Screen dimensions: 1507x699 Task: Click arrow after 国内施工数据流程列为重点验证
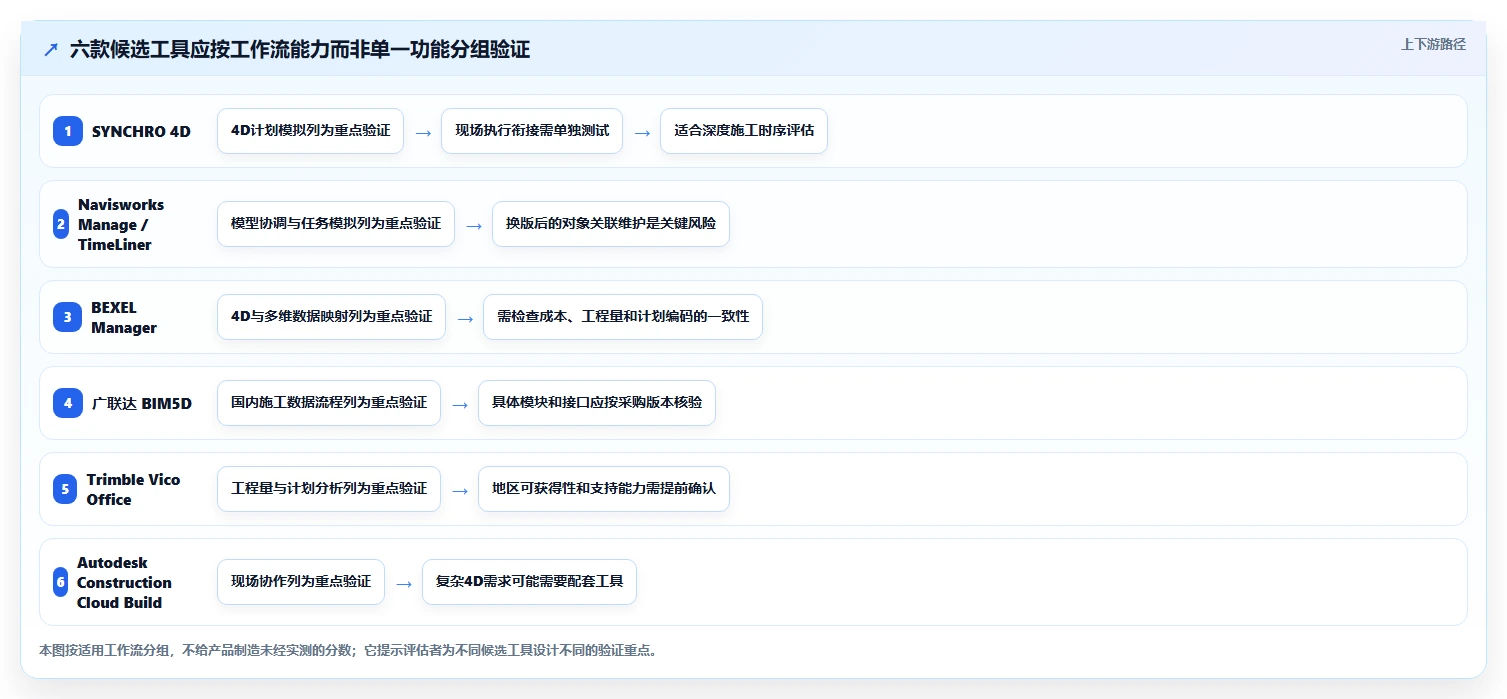coord(460,404)
